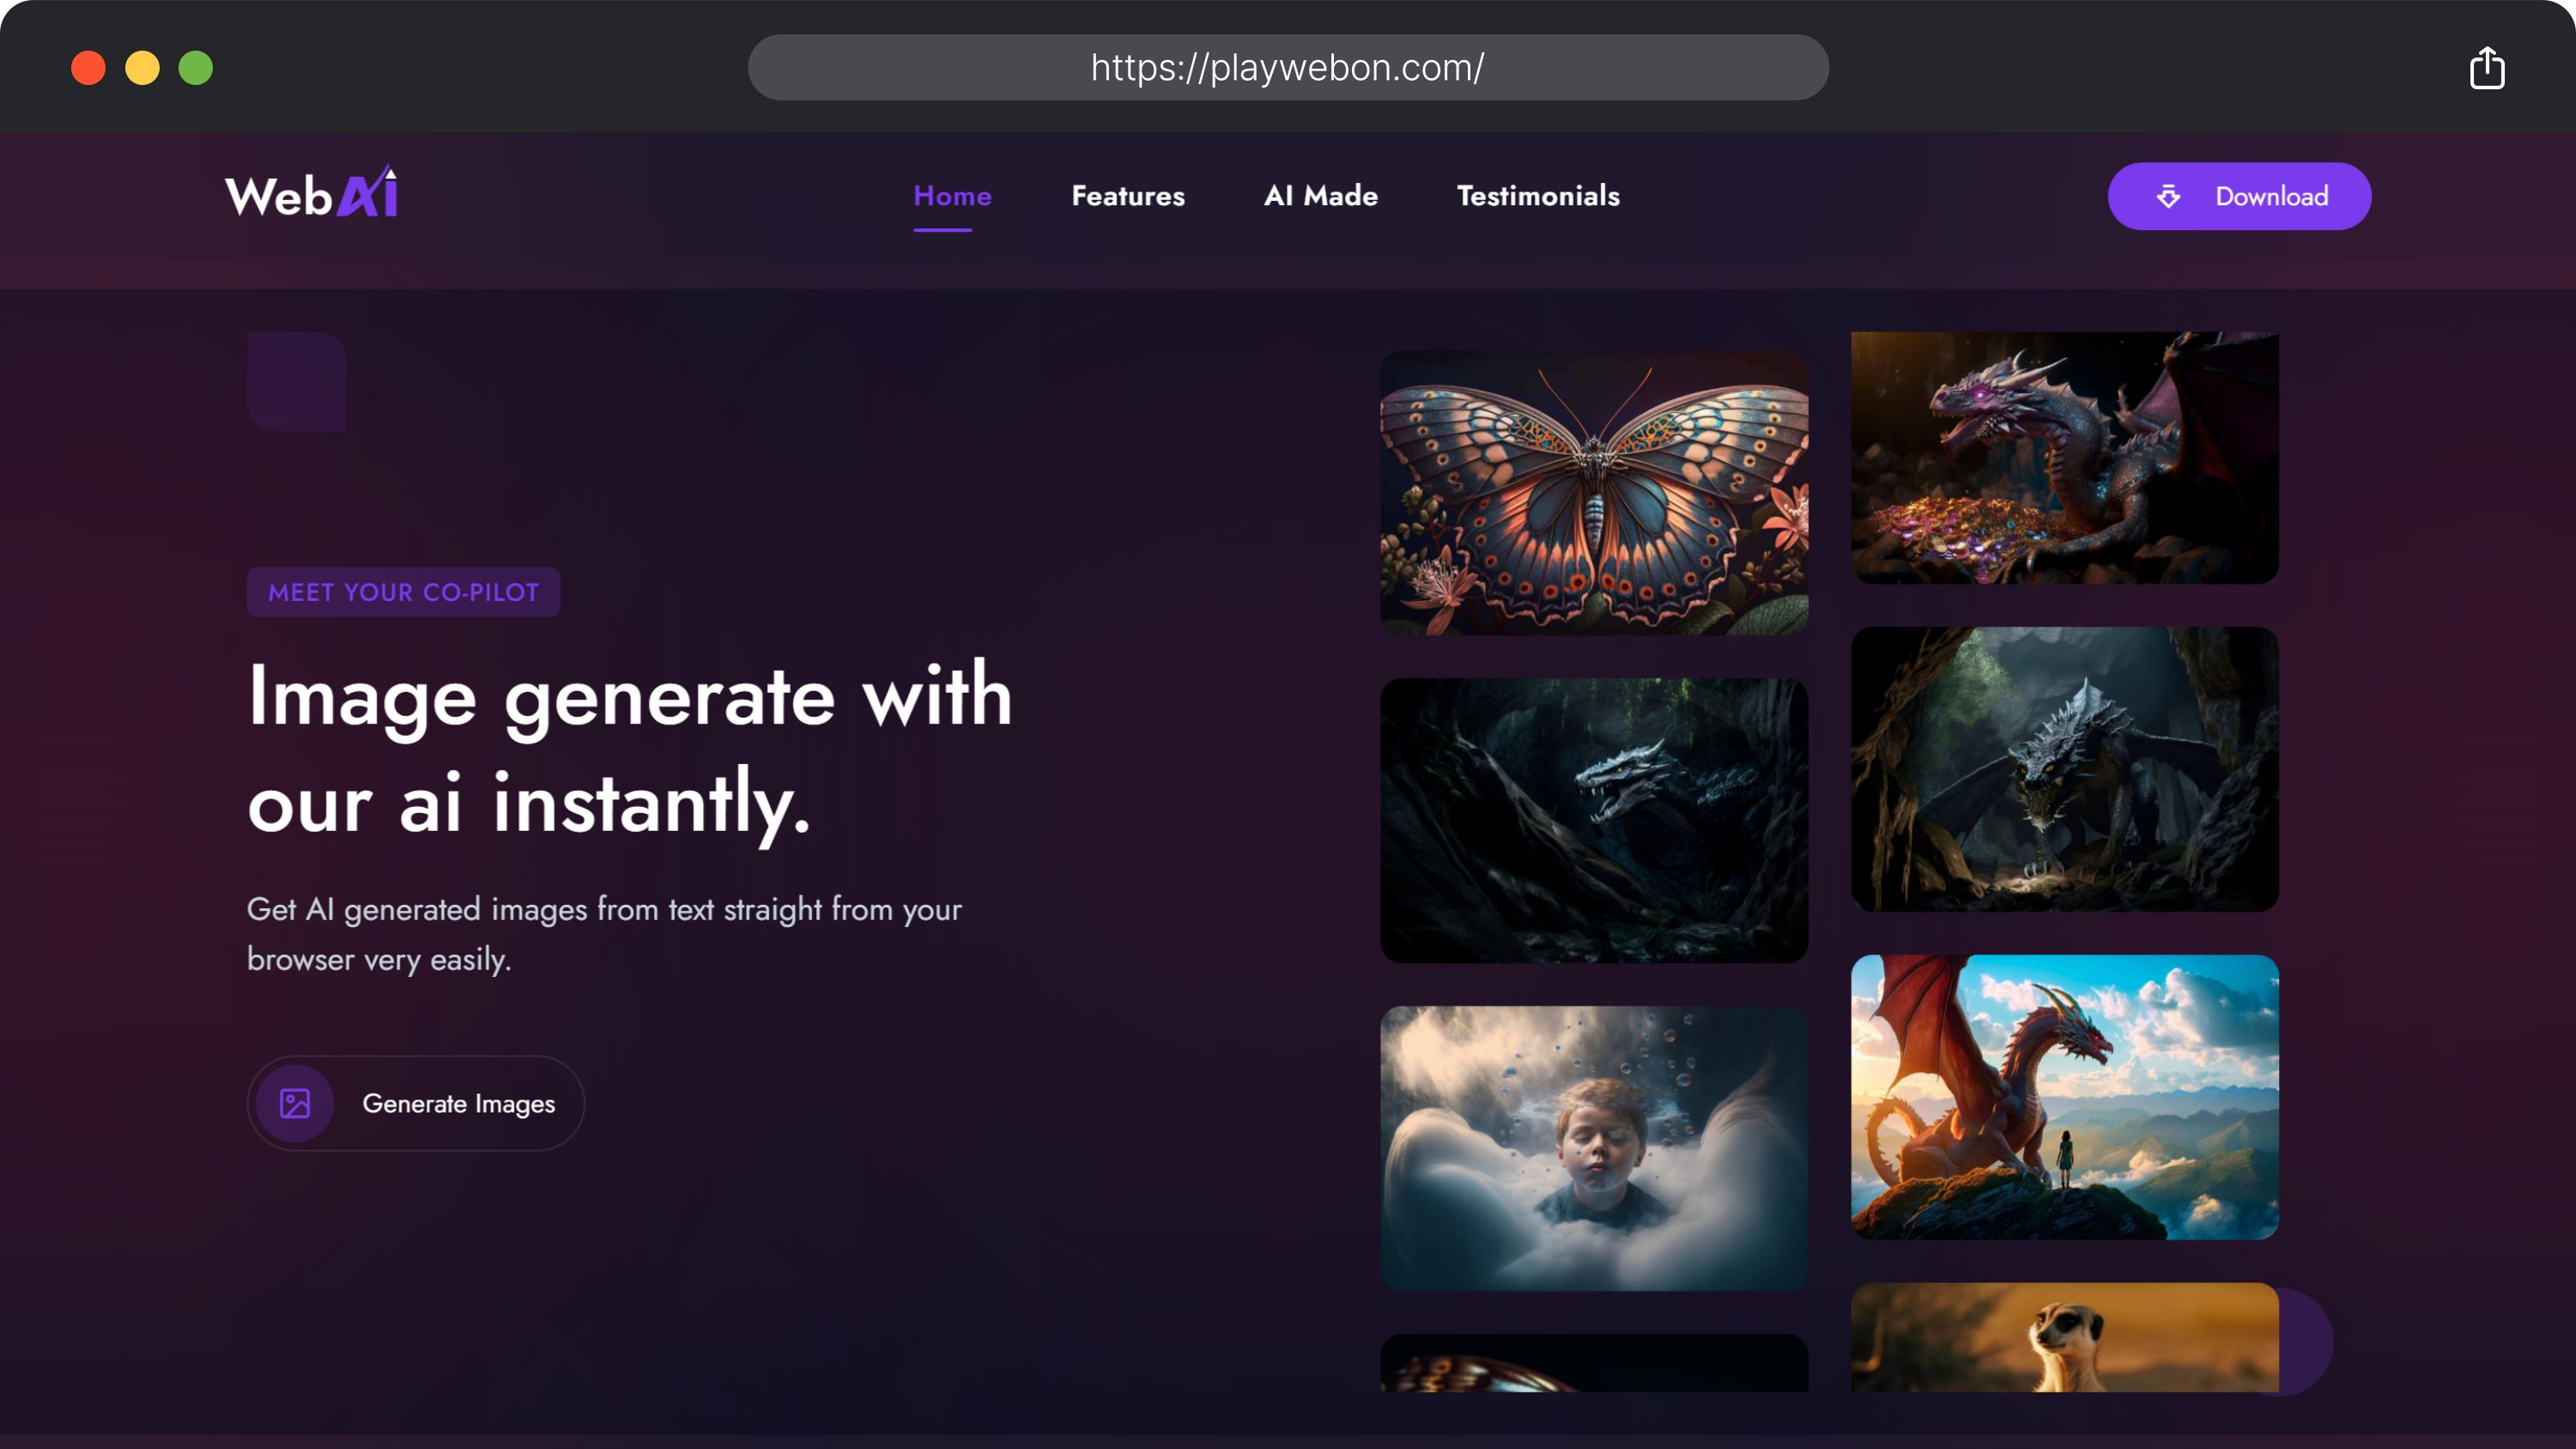Open the AI Made menu item
The height and width of the screenshot is (1449, 2576).
(1320, 196)
